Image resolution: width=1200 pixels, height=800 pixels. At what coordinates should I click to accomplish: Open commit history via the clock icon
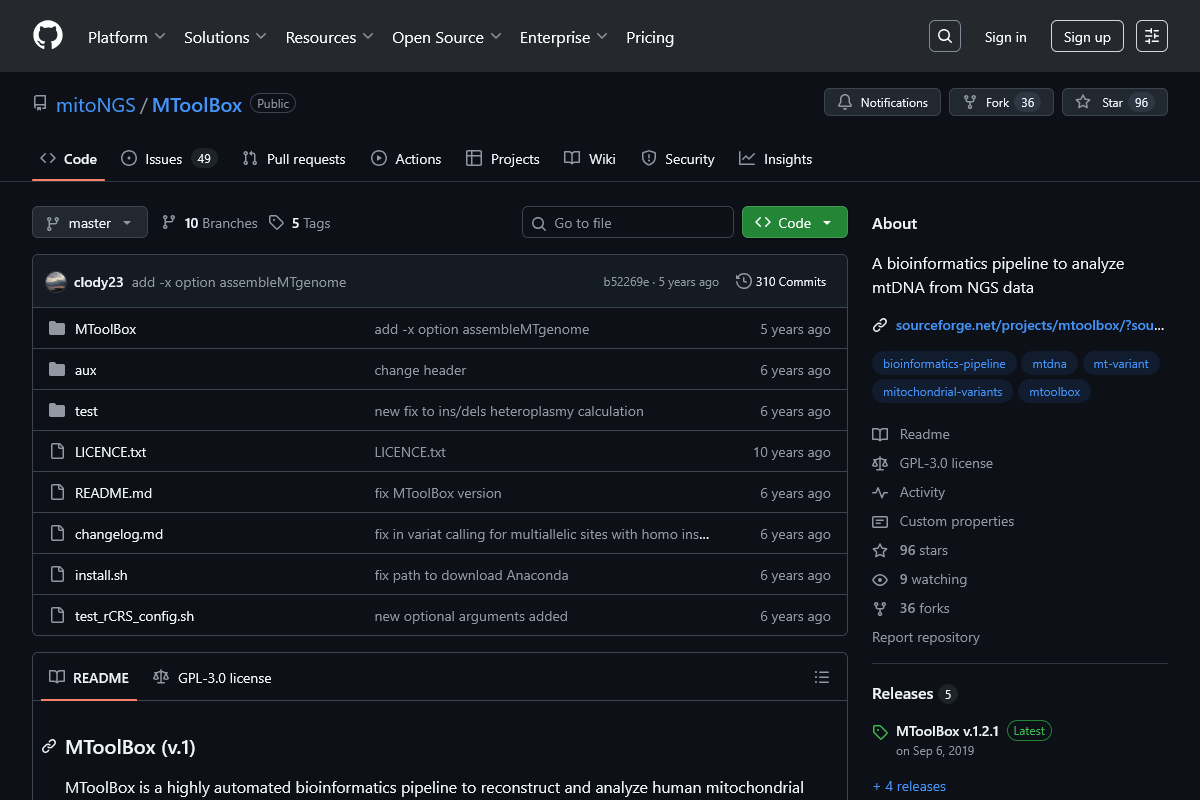(x=743, y=281)
